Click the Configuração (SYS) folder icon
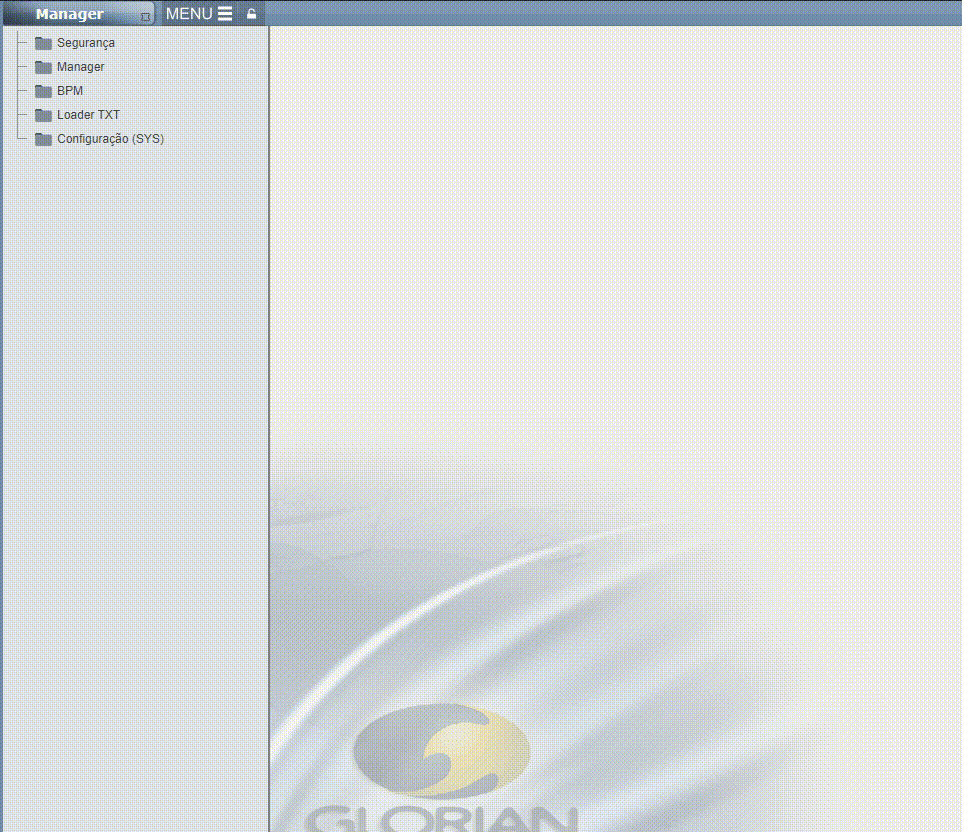Viewport: 962px width, 832px height. tap(43, 139)
